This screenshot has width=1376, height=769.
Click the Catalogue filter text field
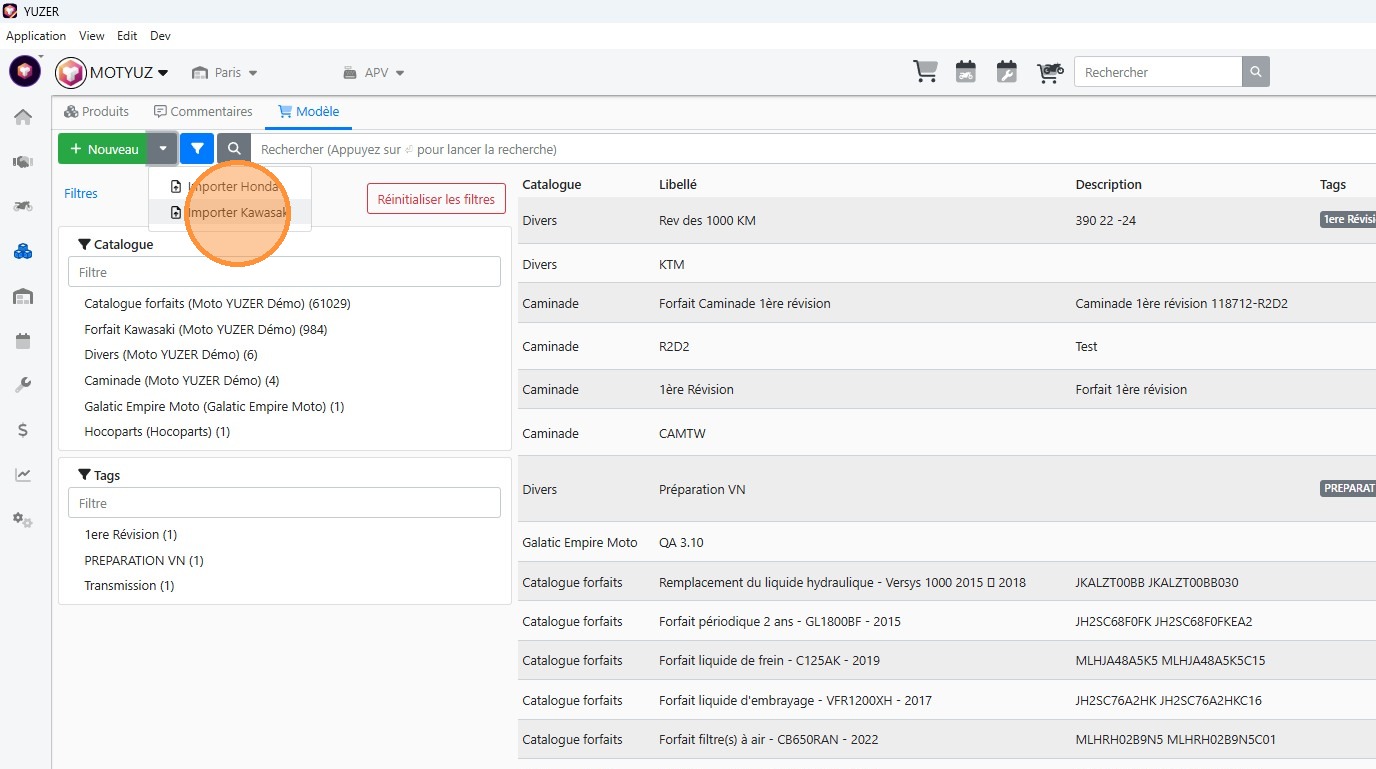pos(284,272)
